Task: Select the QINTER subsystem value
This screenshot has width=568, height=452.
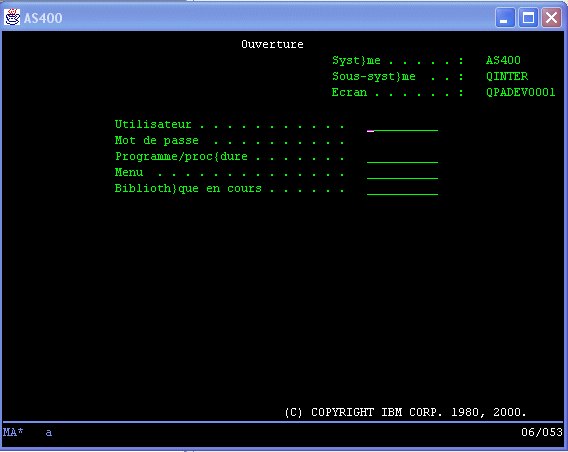Action: pos(507,76)
